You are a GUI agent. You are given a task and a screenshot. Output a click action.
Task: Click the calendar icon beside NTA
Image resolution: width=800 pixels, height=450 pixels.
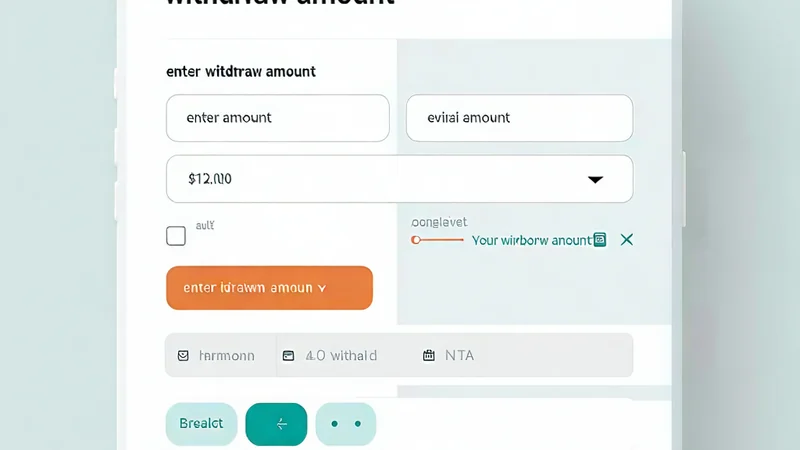[429, 355]
